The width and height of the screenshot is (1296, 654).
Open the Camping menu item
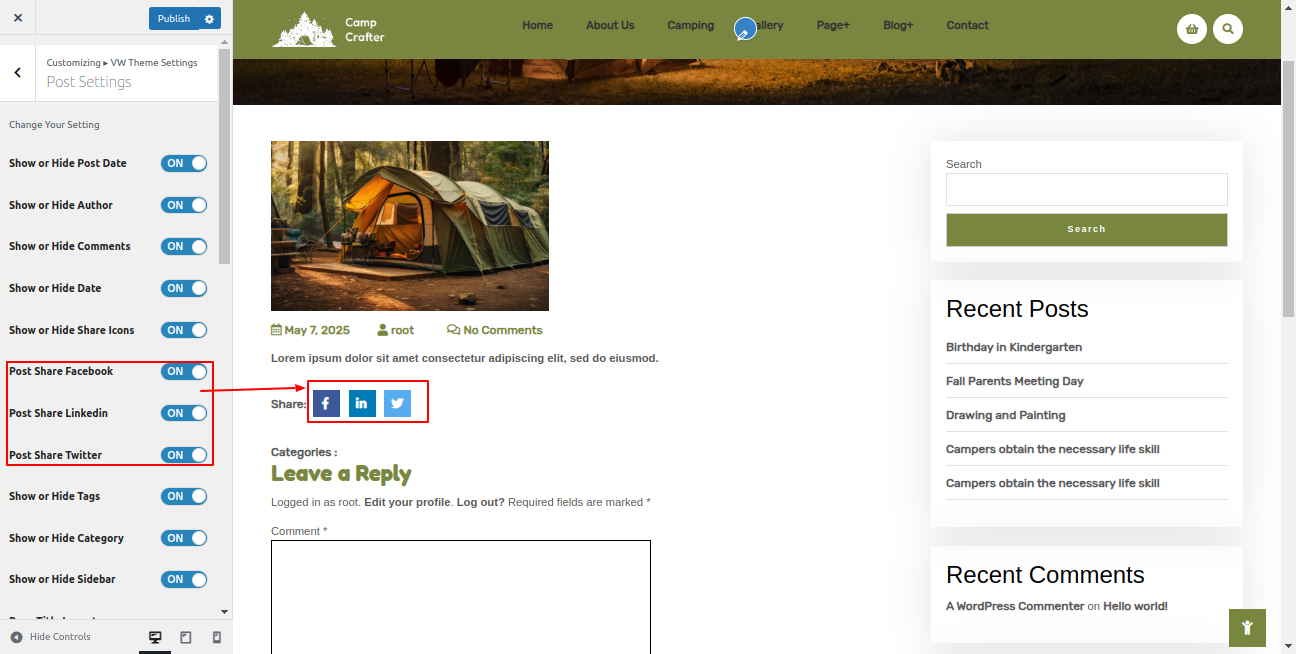click(691, 25)
